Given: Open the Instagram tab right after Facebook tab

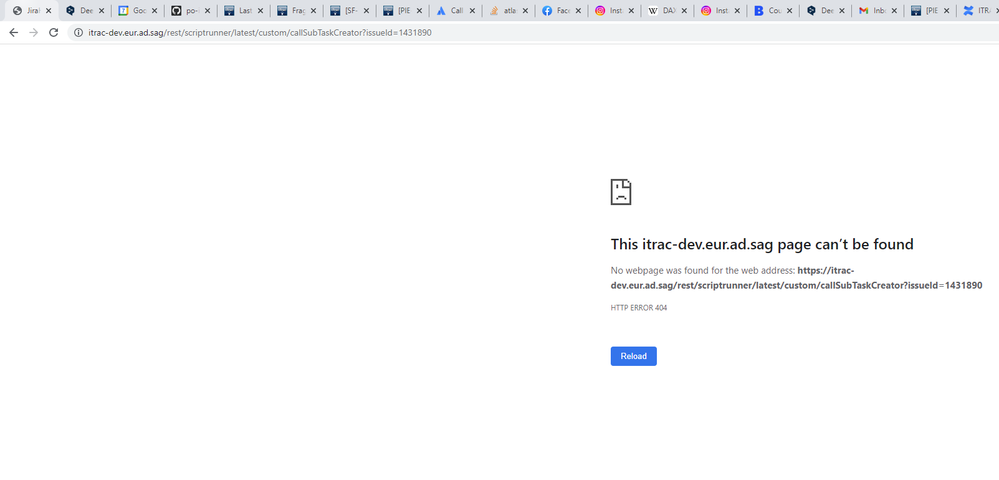Looking at the screenshot, I should point(612,11).
